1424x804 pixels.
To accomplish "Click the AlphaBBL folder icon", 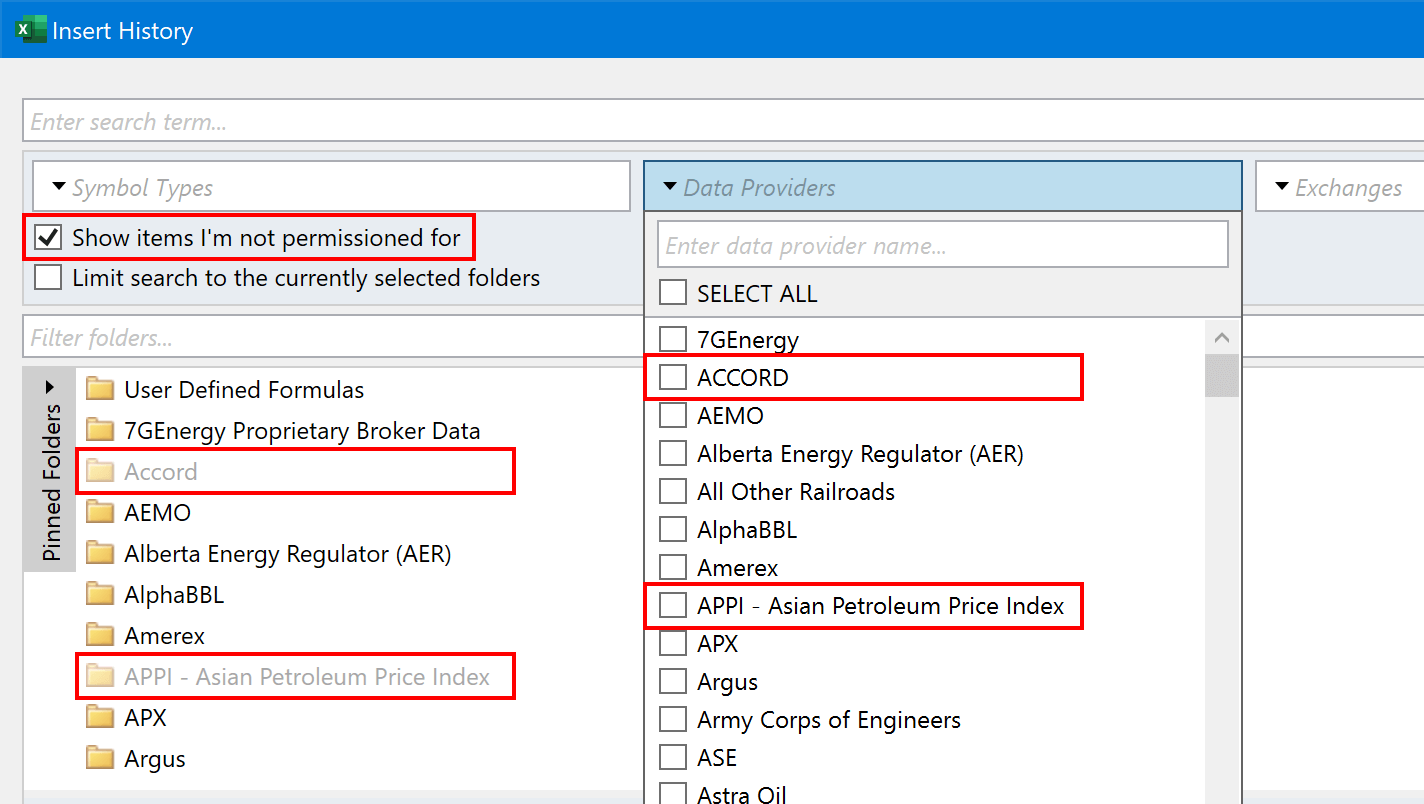I will click(x=100, y=594).
